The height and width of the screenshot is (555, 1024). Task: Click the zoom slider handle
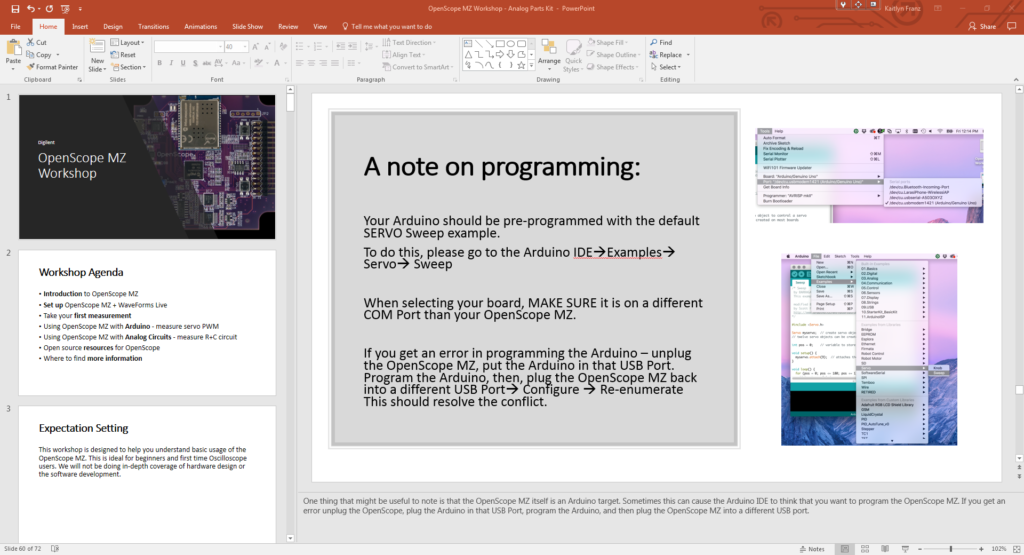point(951,549)
